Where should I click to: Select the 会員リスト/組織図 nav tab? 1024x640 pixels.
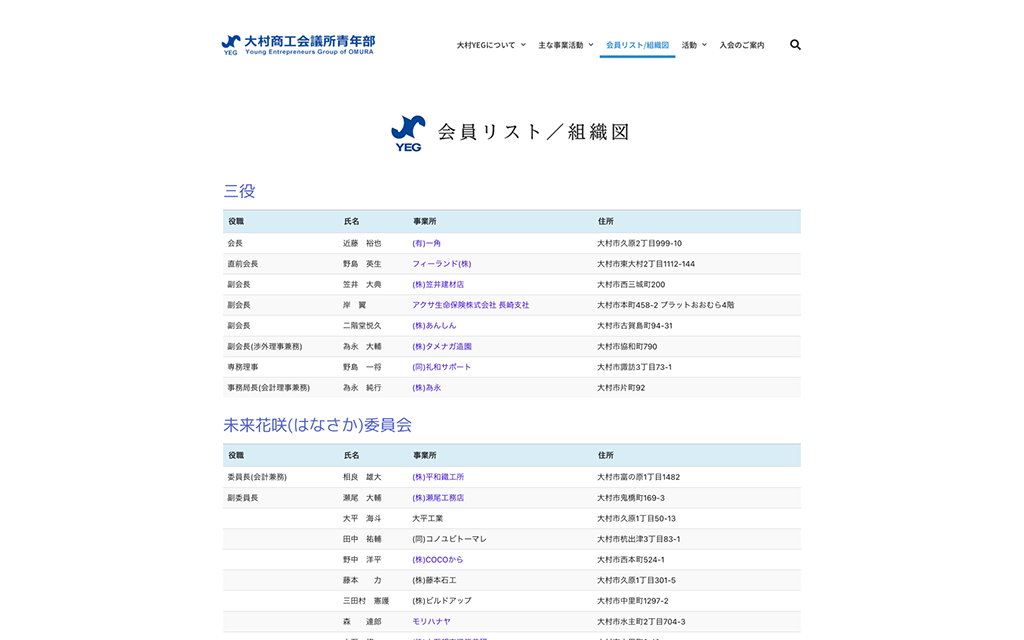637,45
